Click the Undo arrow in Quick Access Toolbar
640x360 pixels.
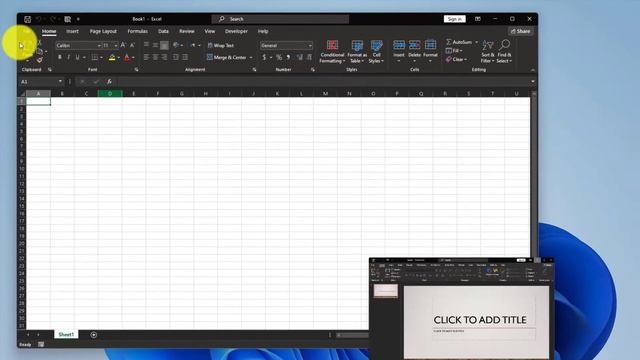point(38,19)
